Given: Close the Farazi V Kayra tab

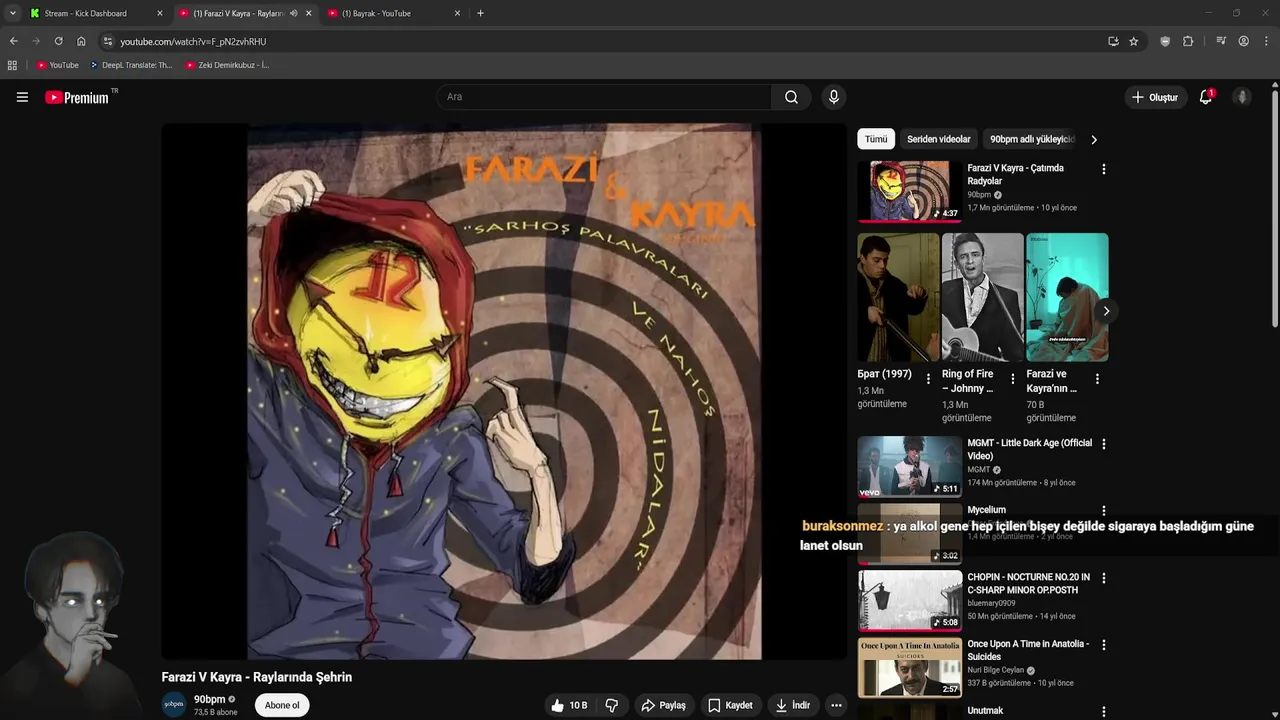Looking at the screenshot, I should (x=308, y=13).
